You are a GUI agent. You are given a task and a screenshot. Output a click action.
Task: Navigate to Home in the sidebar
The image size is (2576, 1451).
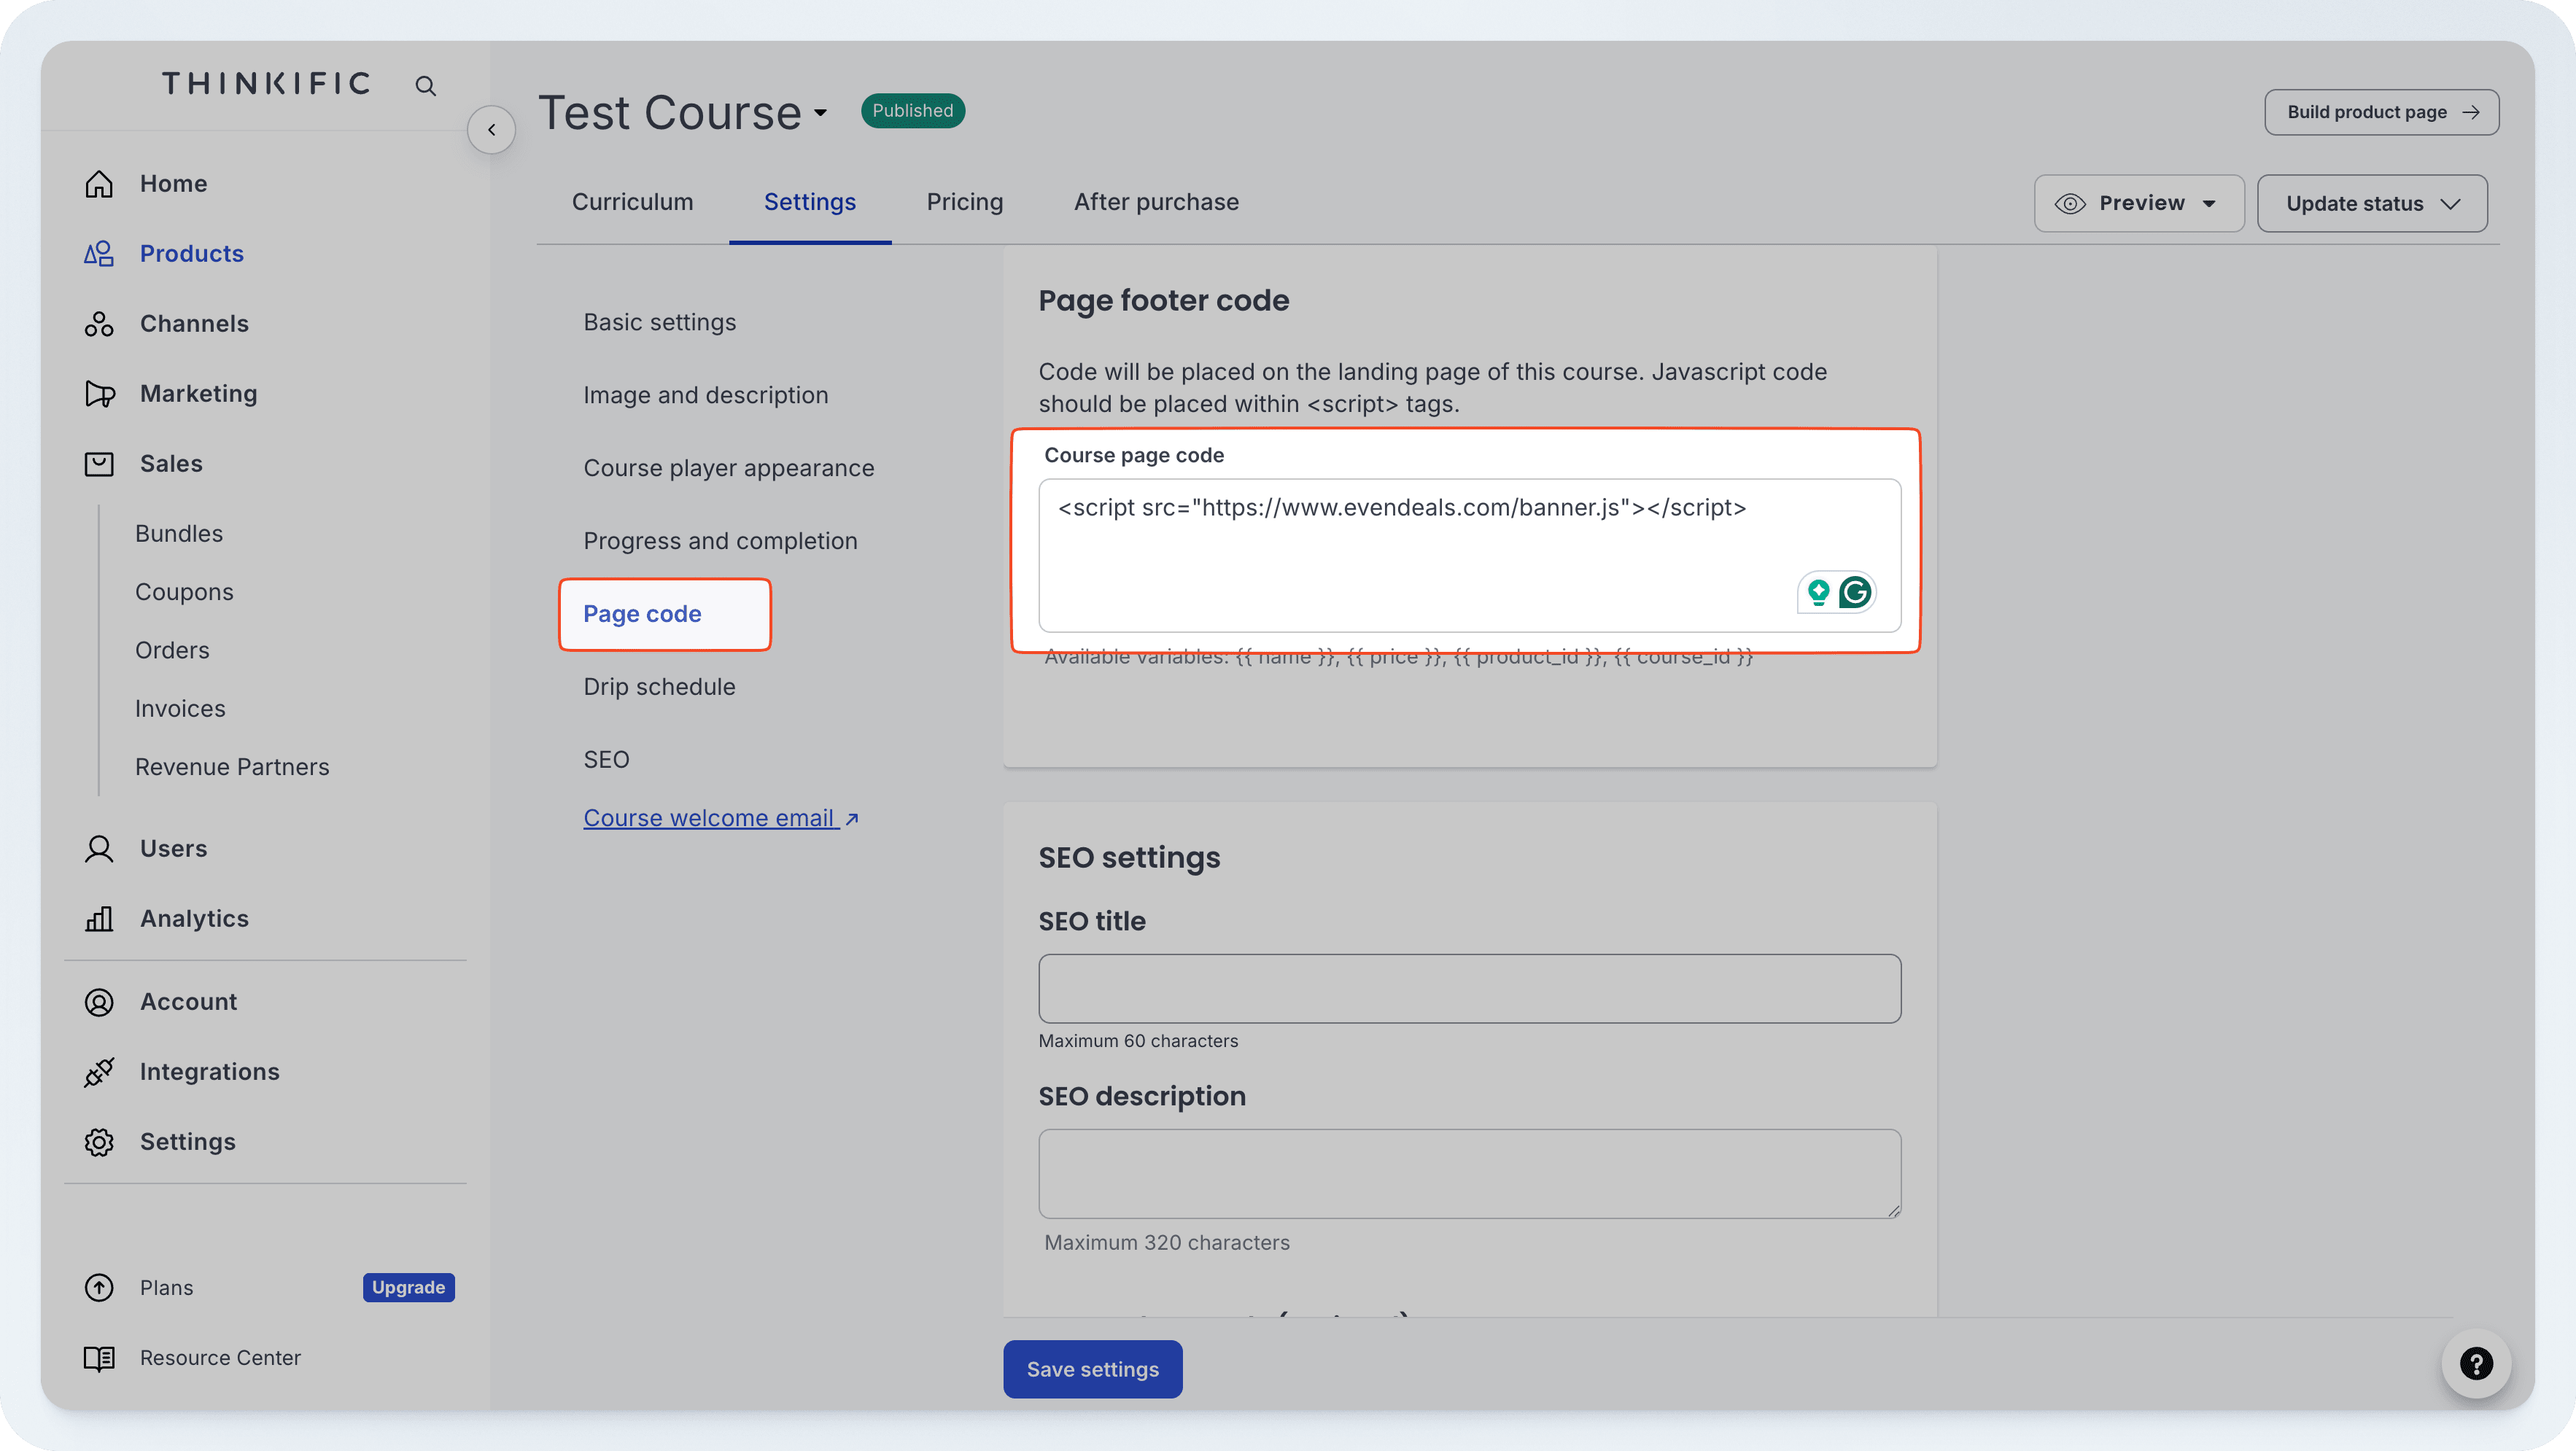click(173, 183)
